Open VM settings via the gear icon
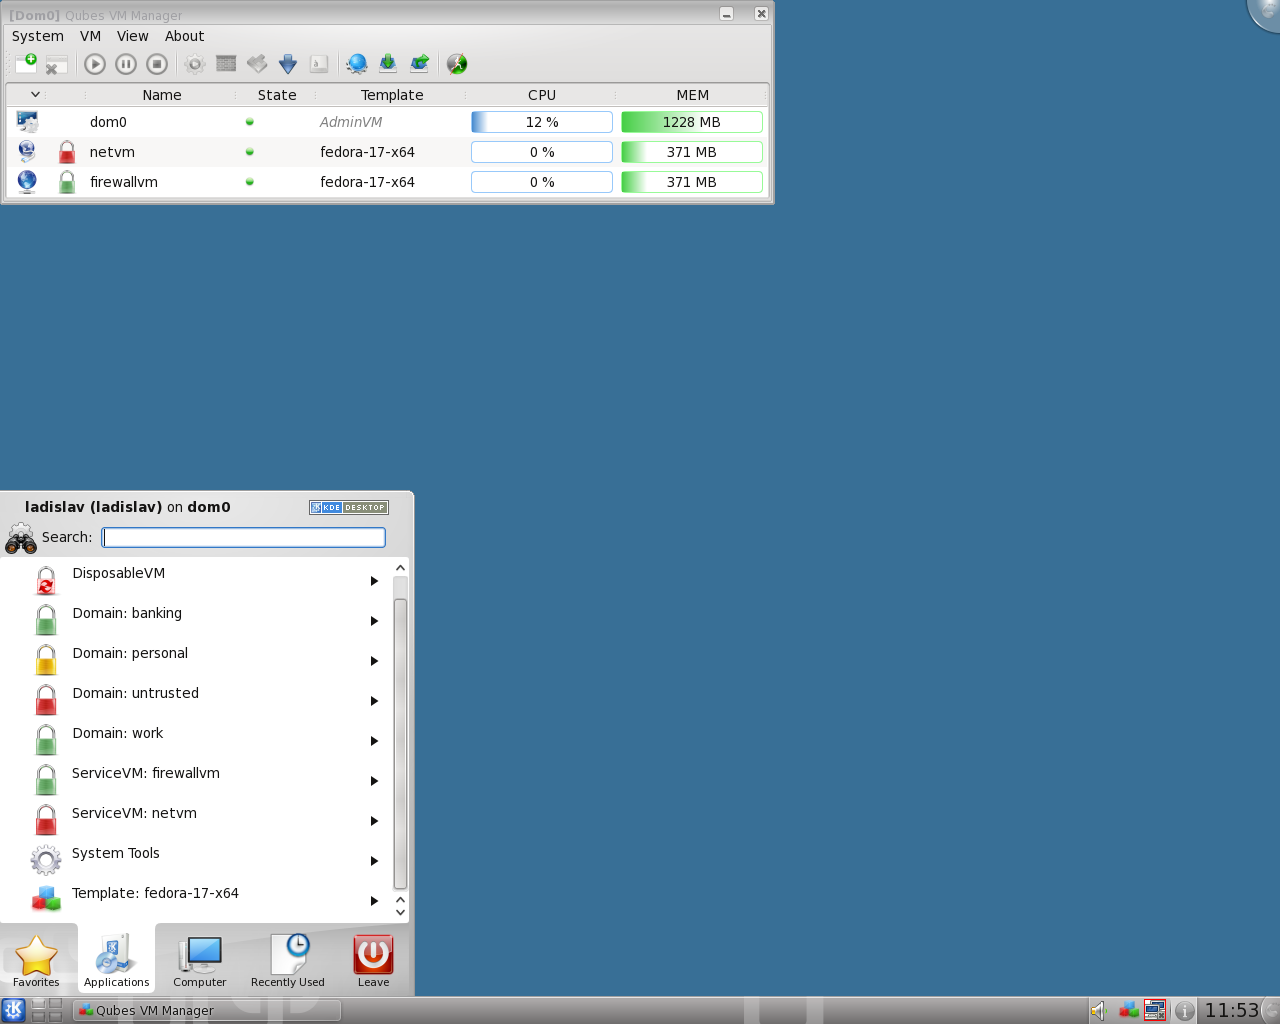1280x1024 pixels. coord(194,63)
